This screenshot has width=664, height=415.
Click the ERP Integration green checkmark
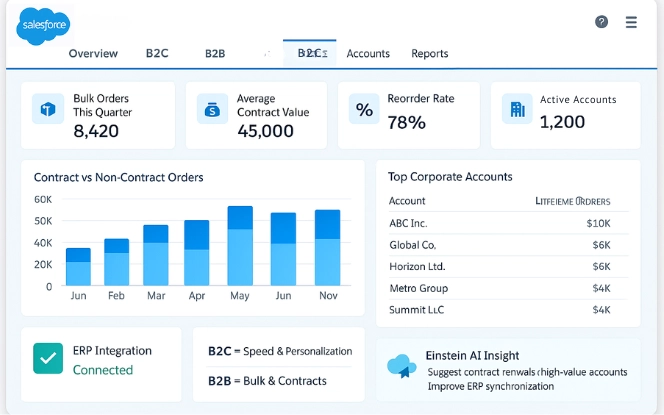(x=48, y=358)
